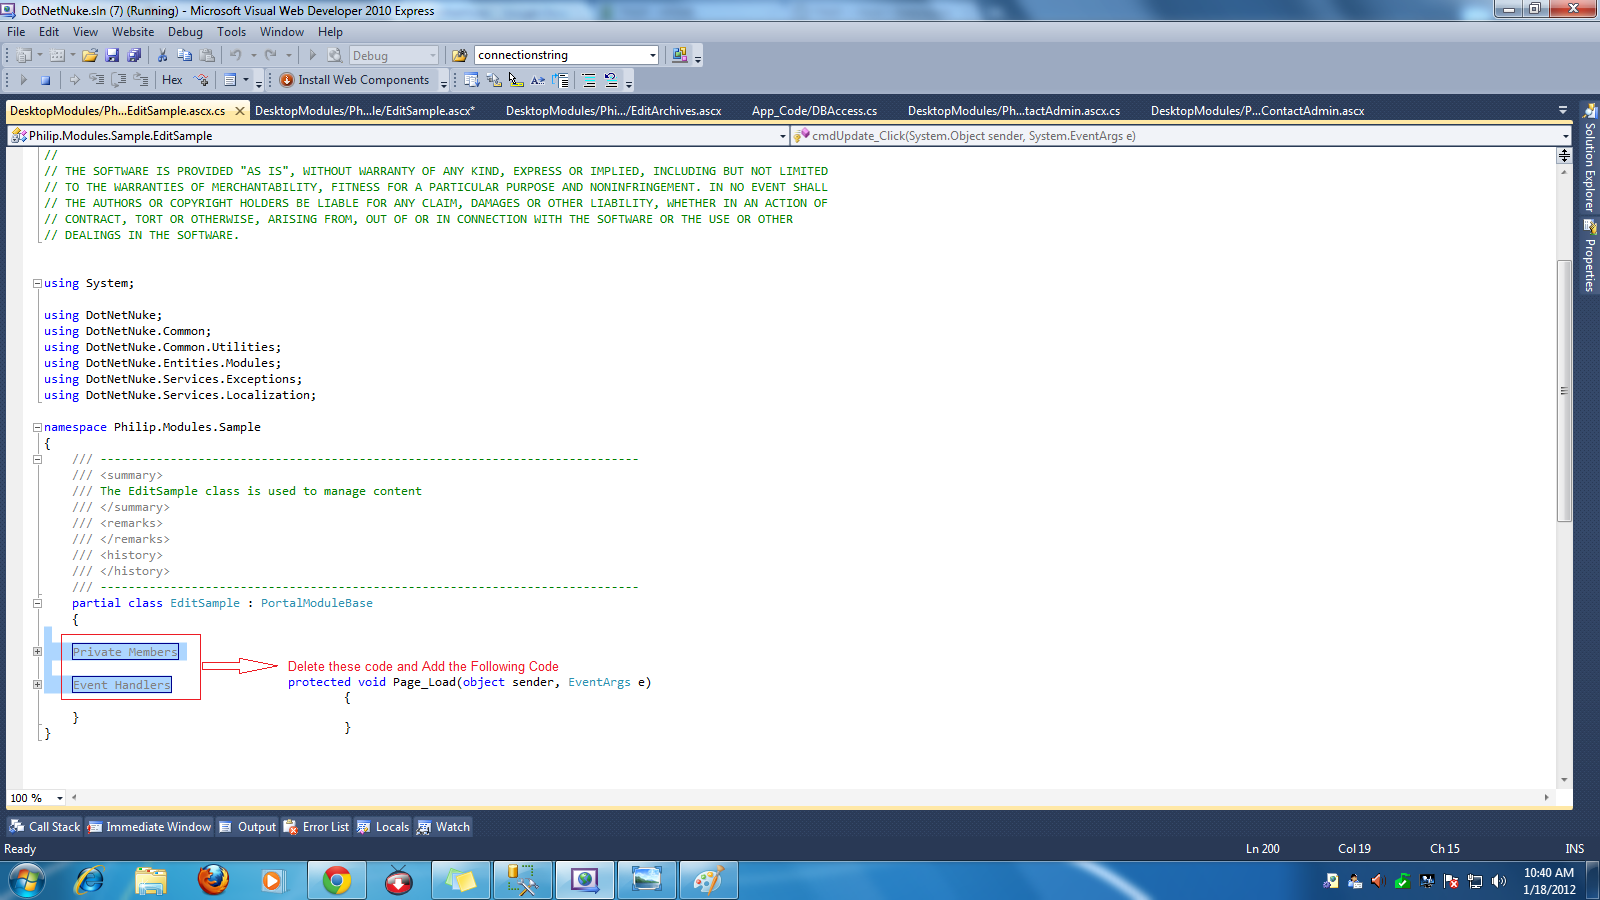Click the Step Into debug icon
This screenshot has width=1600, height=900.
coord(96,80)
